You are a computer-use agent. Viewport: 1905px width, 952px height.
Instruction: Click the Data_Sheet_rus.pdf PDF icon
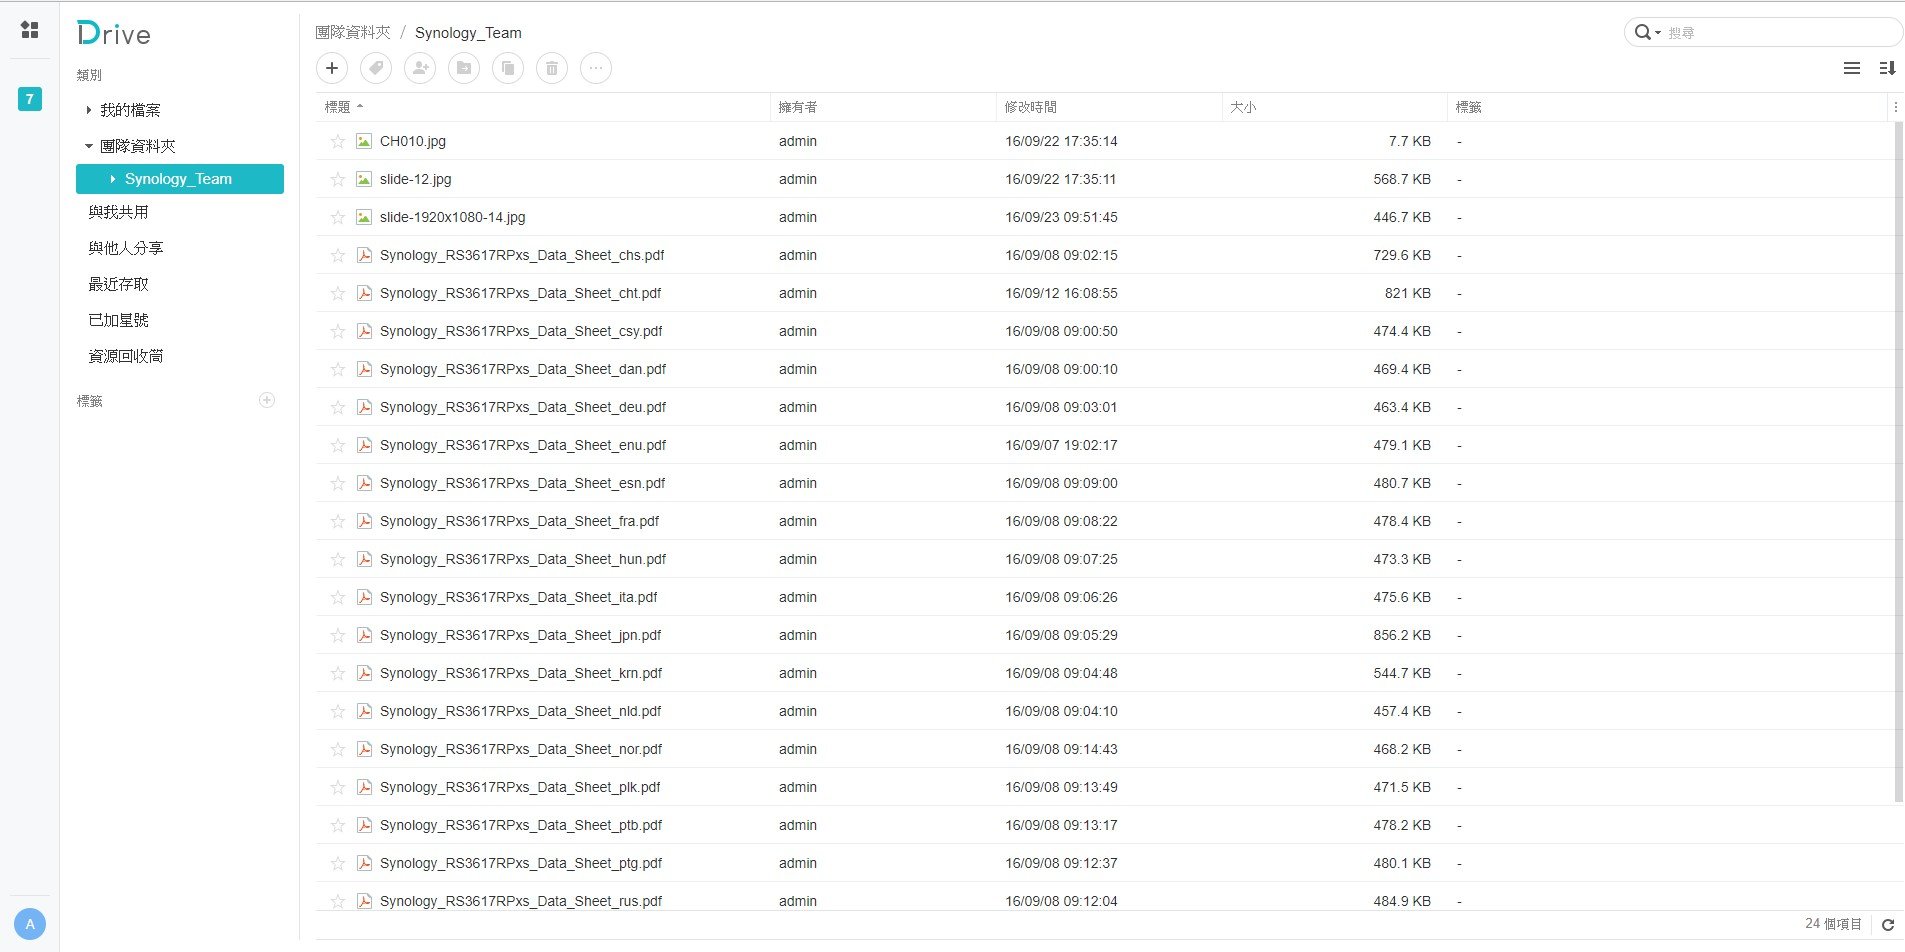click(x=364, y=901)
